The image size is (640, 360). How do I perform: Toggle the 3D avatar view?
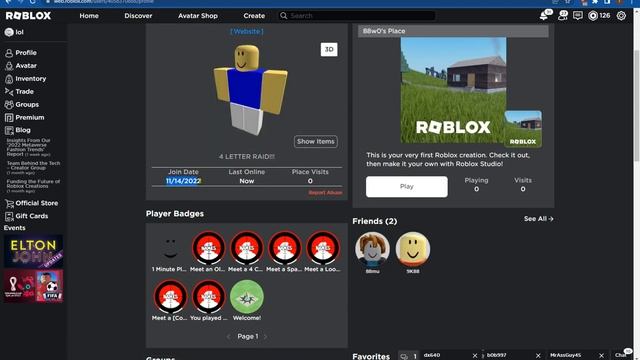[329, 49]
